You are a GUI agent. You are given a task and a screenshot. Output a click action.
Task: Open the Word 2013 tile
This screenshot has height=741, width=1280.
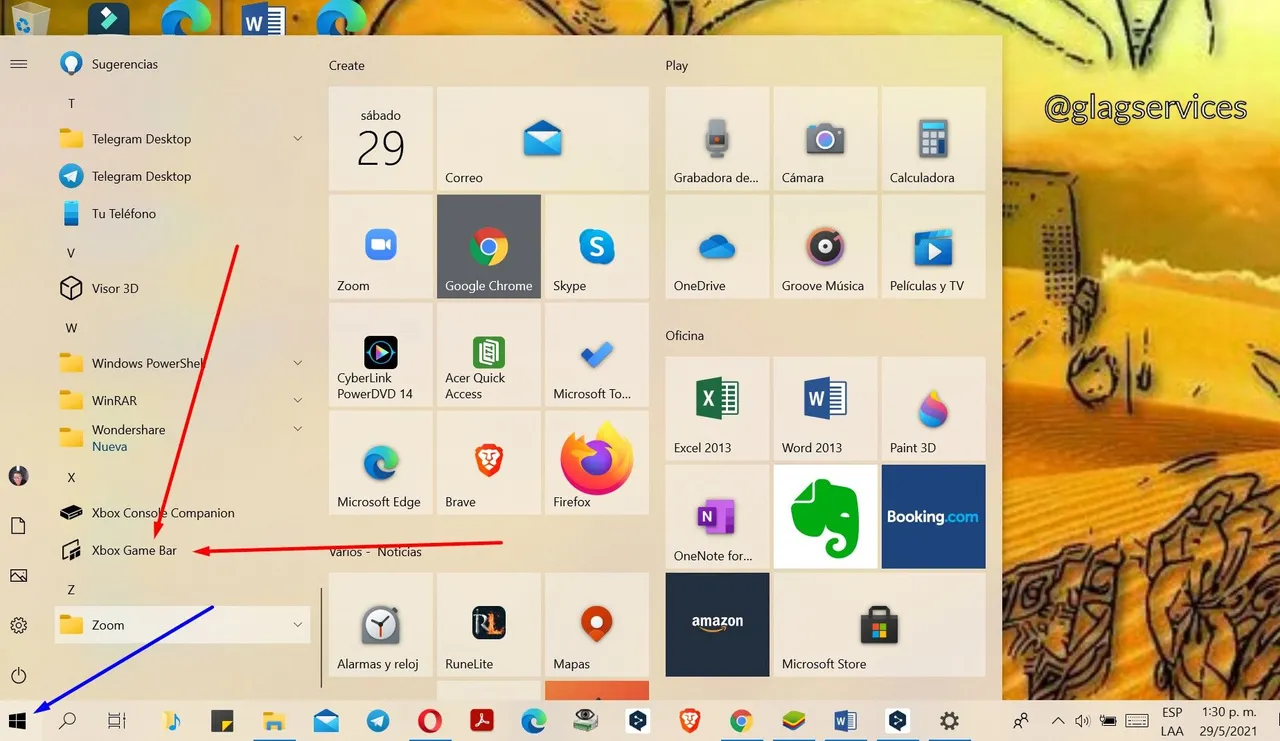tap(825, 409)
